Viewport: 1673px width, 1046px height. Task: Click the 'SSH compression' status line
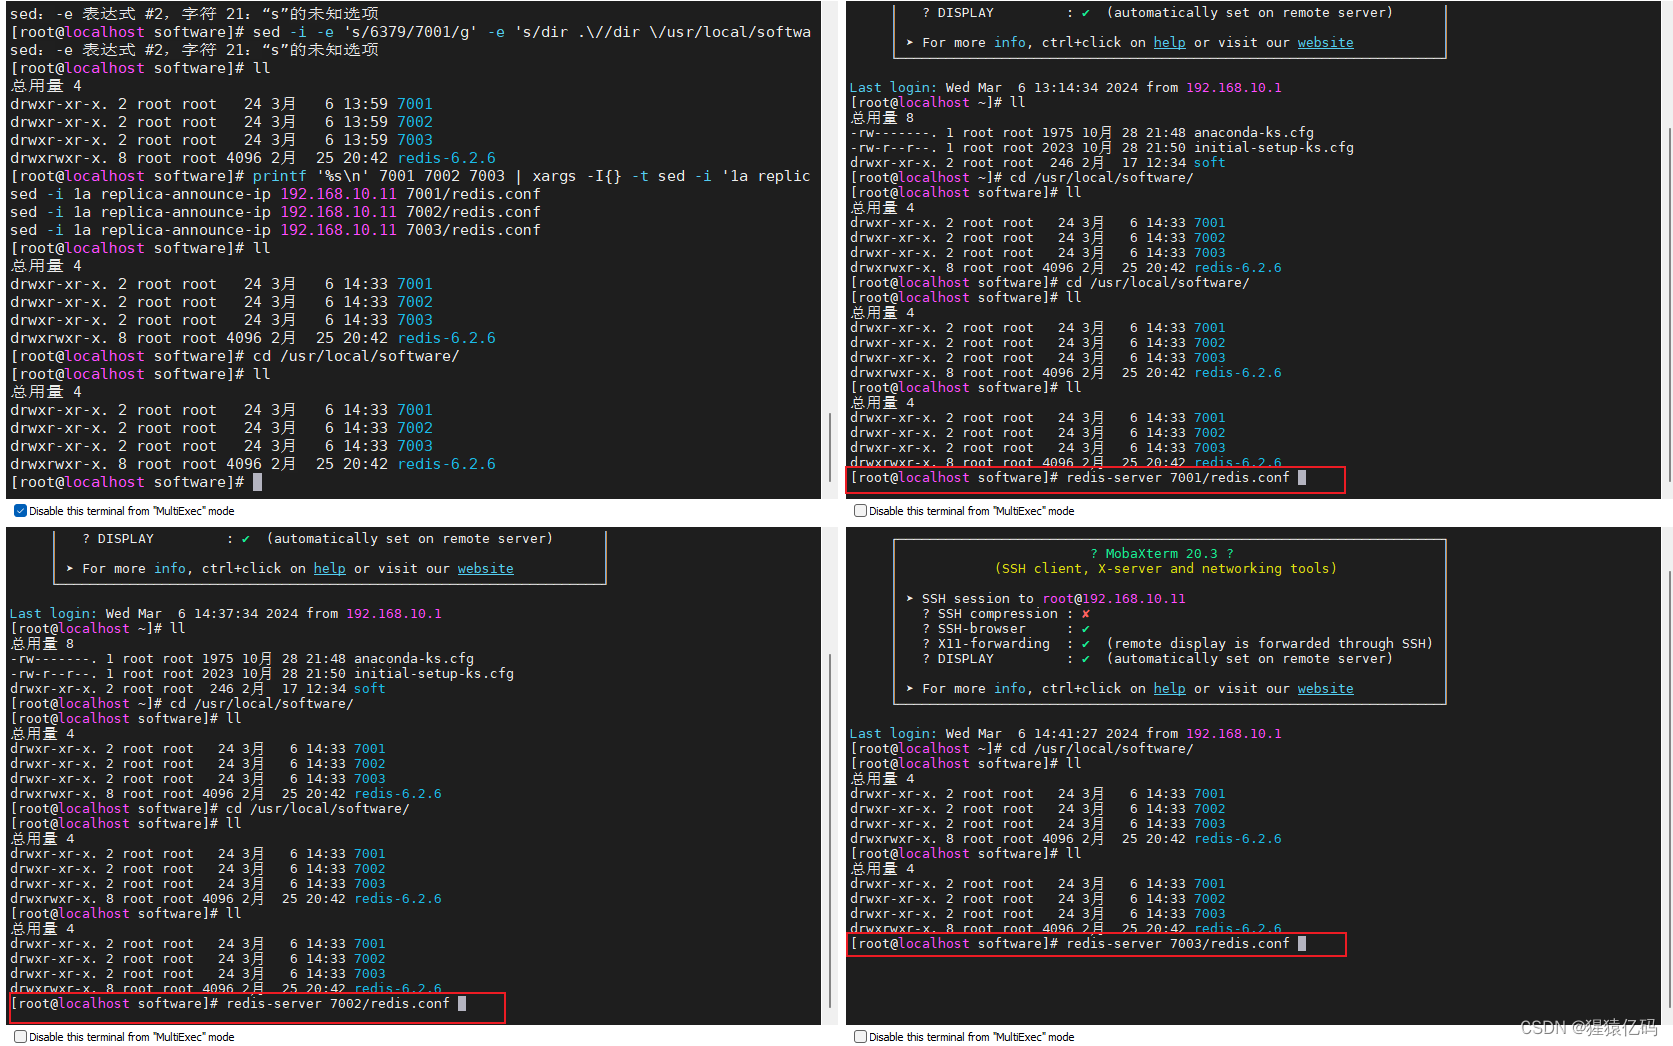point(1005,614)
